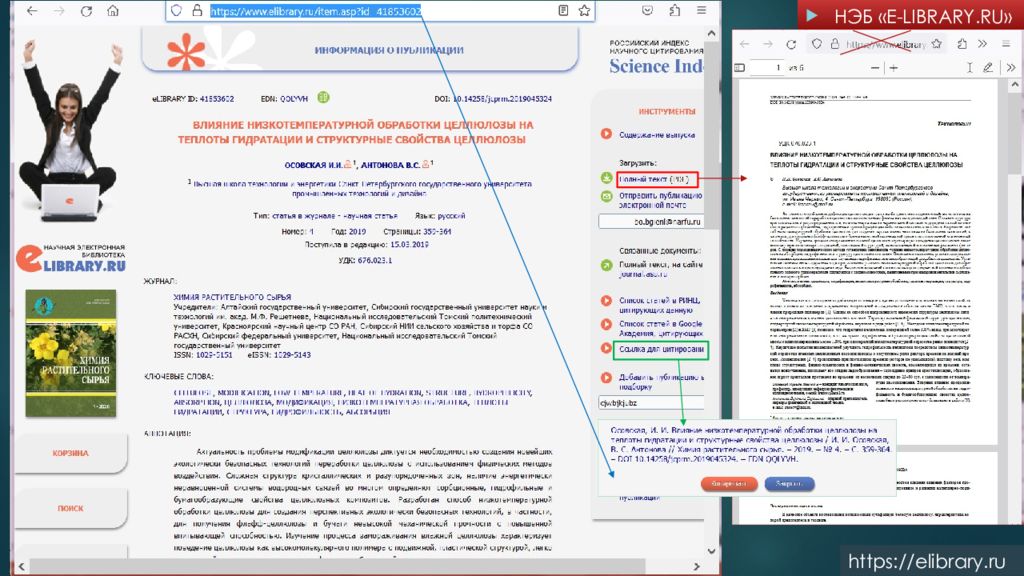
Task: Open extensions icon in right browser window
Action: [962, 44]
